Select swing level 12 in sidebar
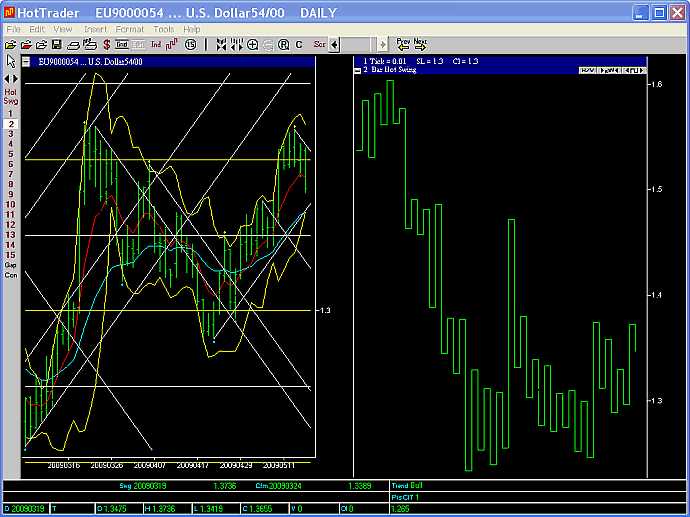This screenshot has width=690, height=517. click(x=11, y=225)
